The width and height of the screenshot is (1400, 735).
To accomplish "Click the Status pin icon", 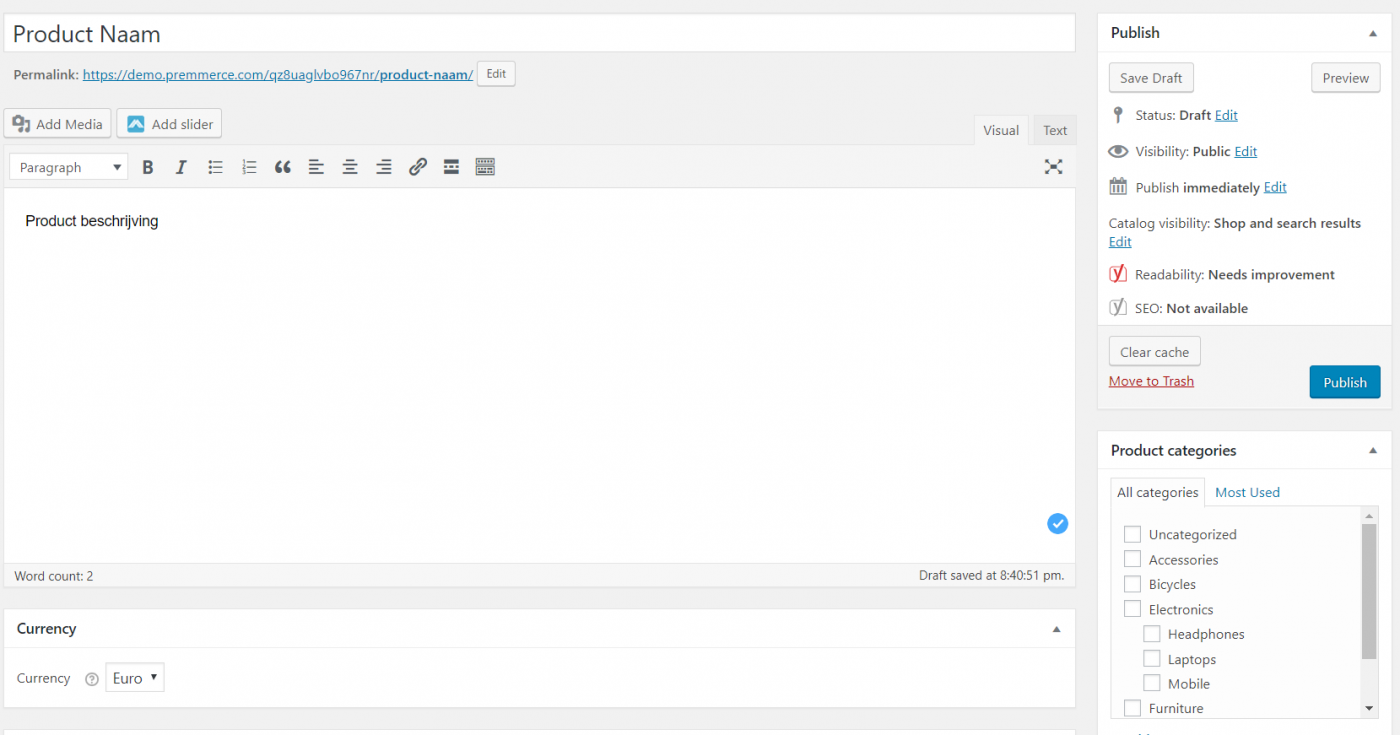I will tap(1118, 115).
